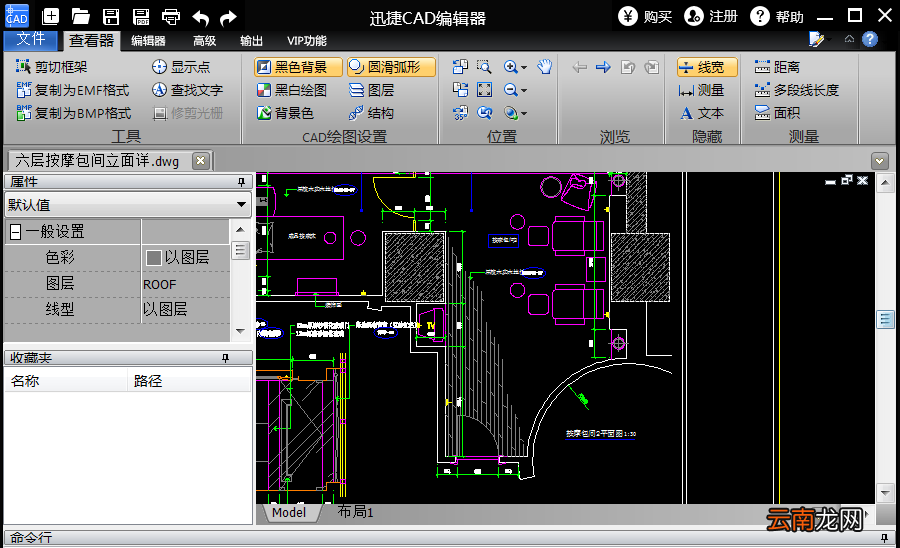Open zoom-in dropdown arrow

[523, 68]
